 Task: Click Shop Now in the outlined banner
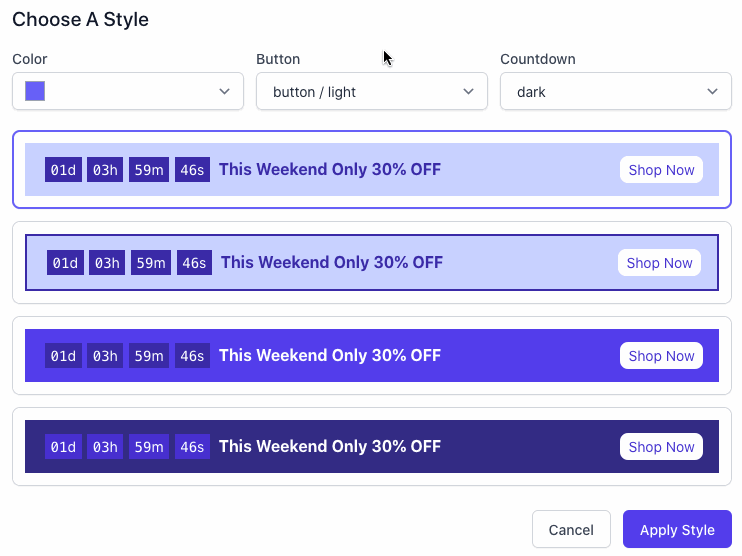[x=659, y=263]
